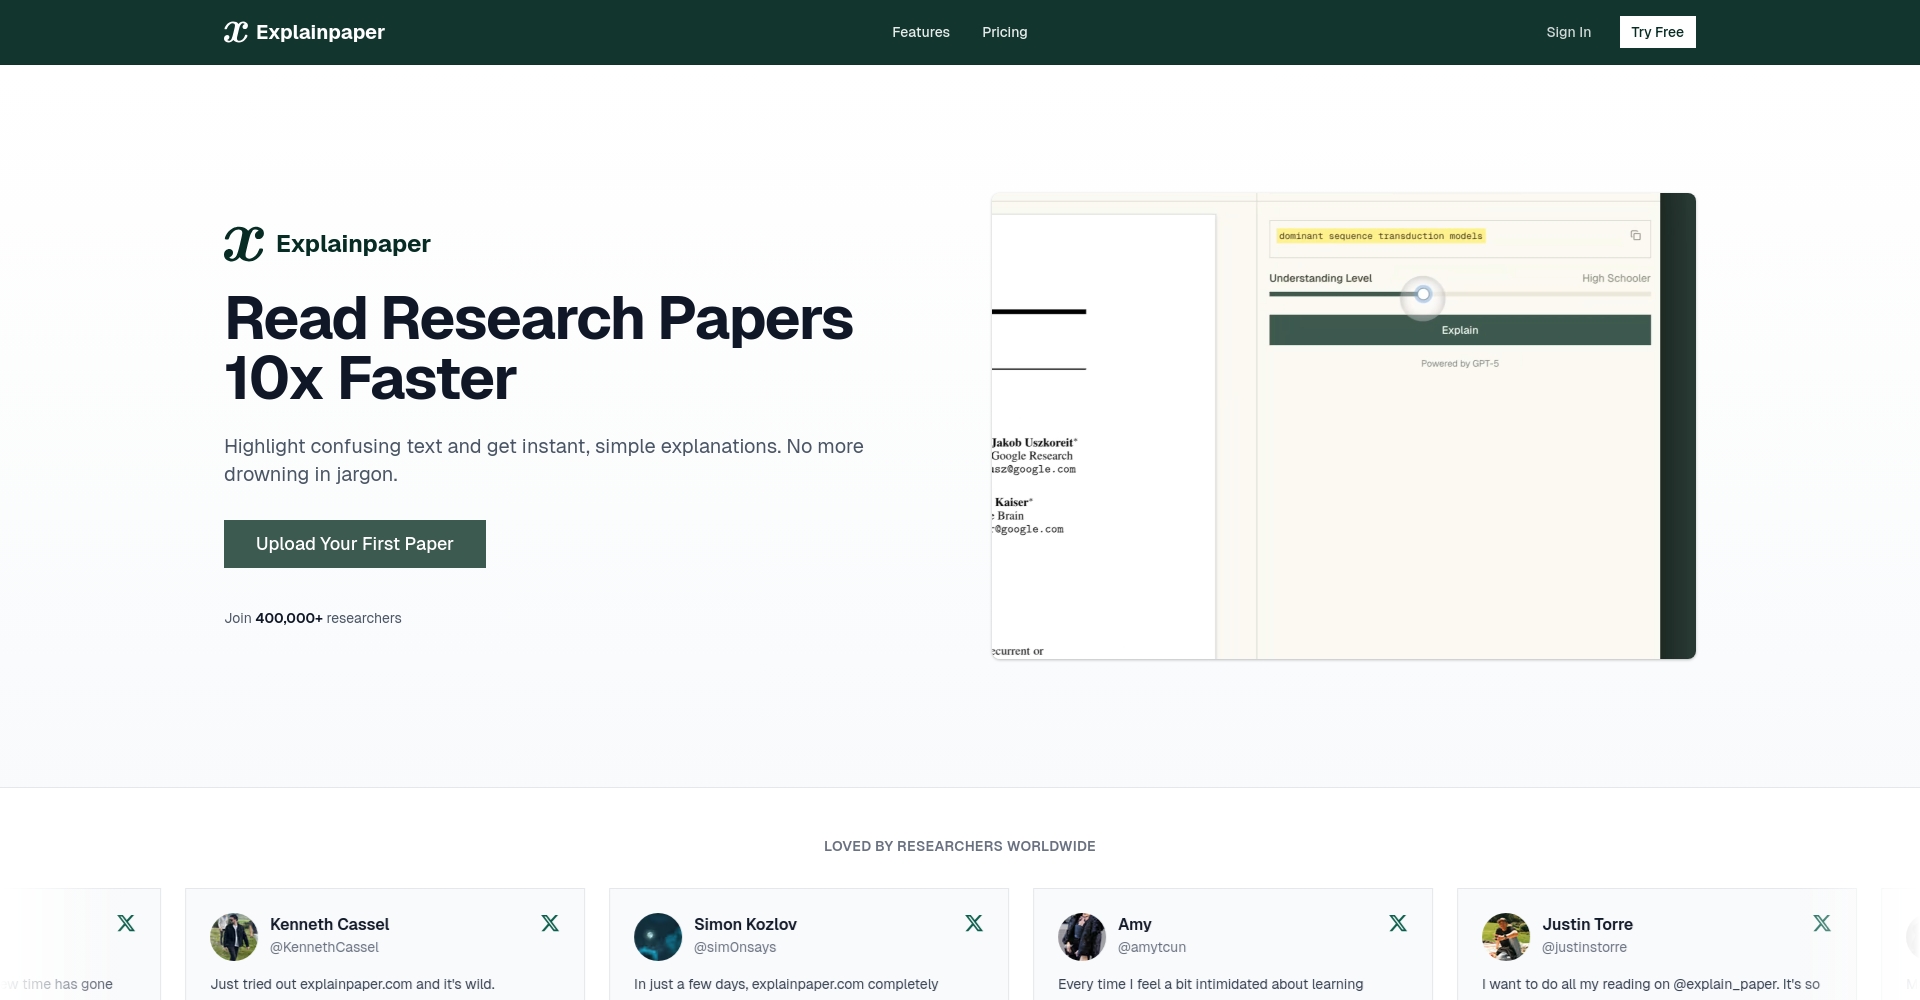
Task: Open the X icon on Justin Torre's testimonial
Action: point(1822,923)
